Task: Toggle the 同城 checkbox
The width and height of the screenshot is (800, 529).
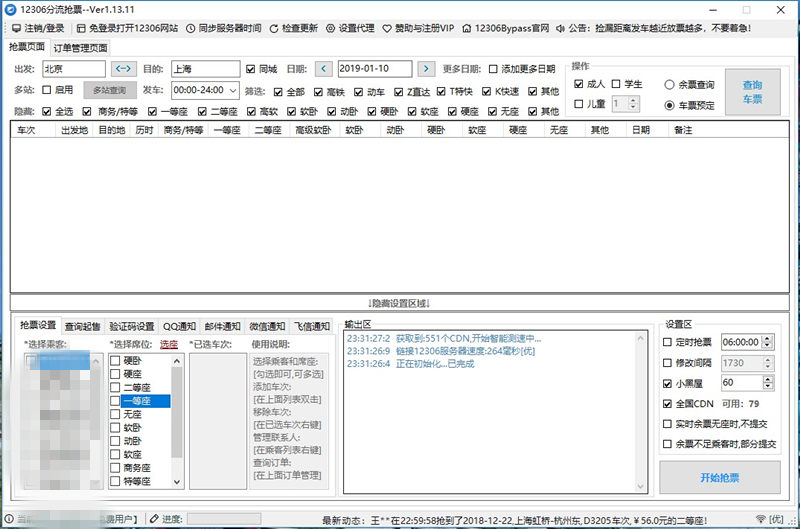Action: point(251,69)
